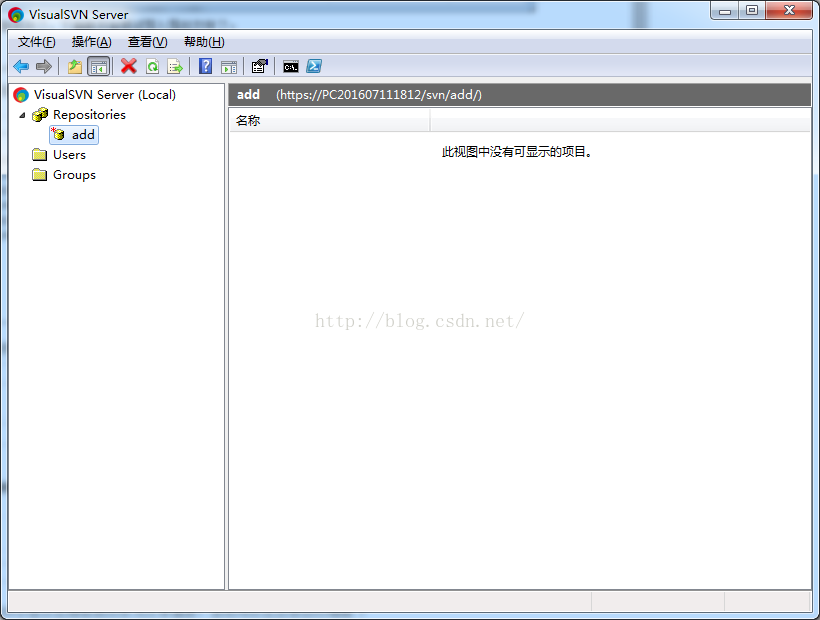Click the VisualSVN Server (Local) root icon
820x620 pixels.
[x=21, y=95]
